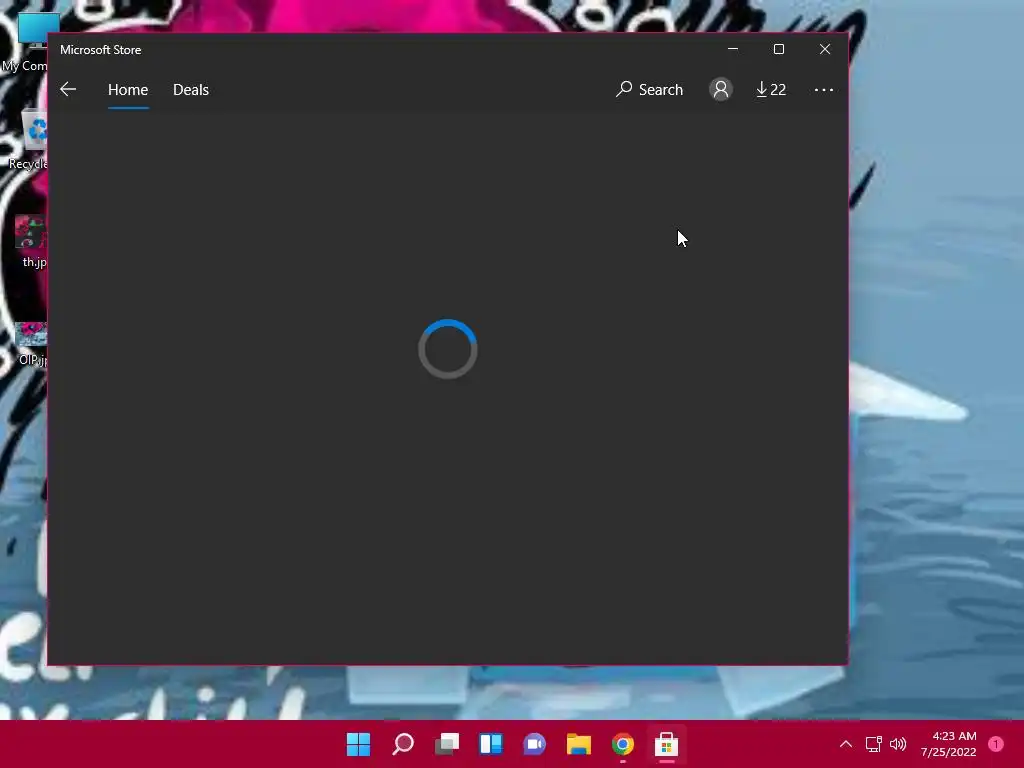Show hidden system tray icons
This screenshot has width=1024, height=768.
click(846, 744)
